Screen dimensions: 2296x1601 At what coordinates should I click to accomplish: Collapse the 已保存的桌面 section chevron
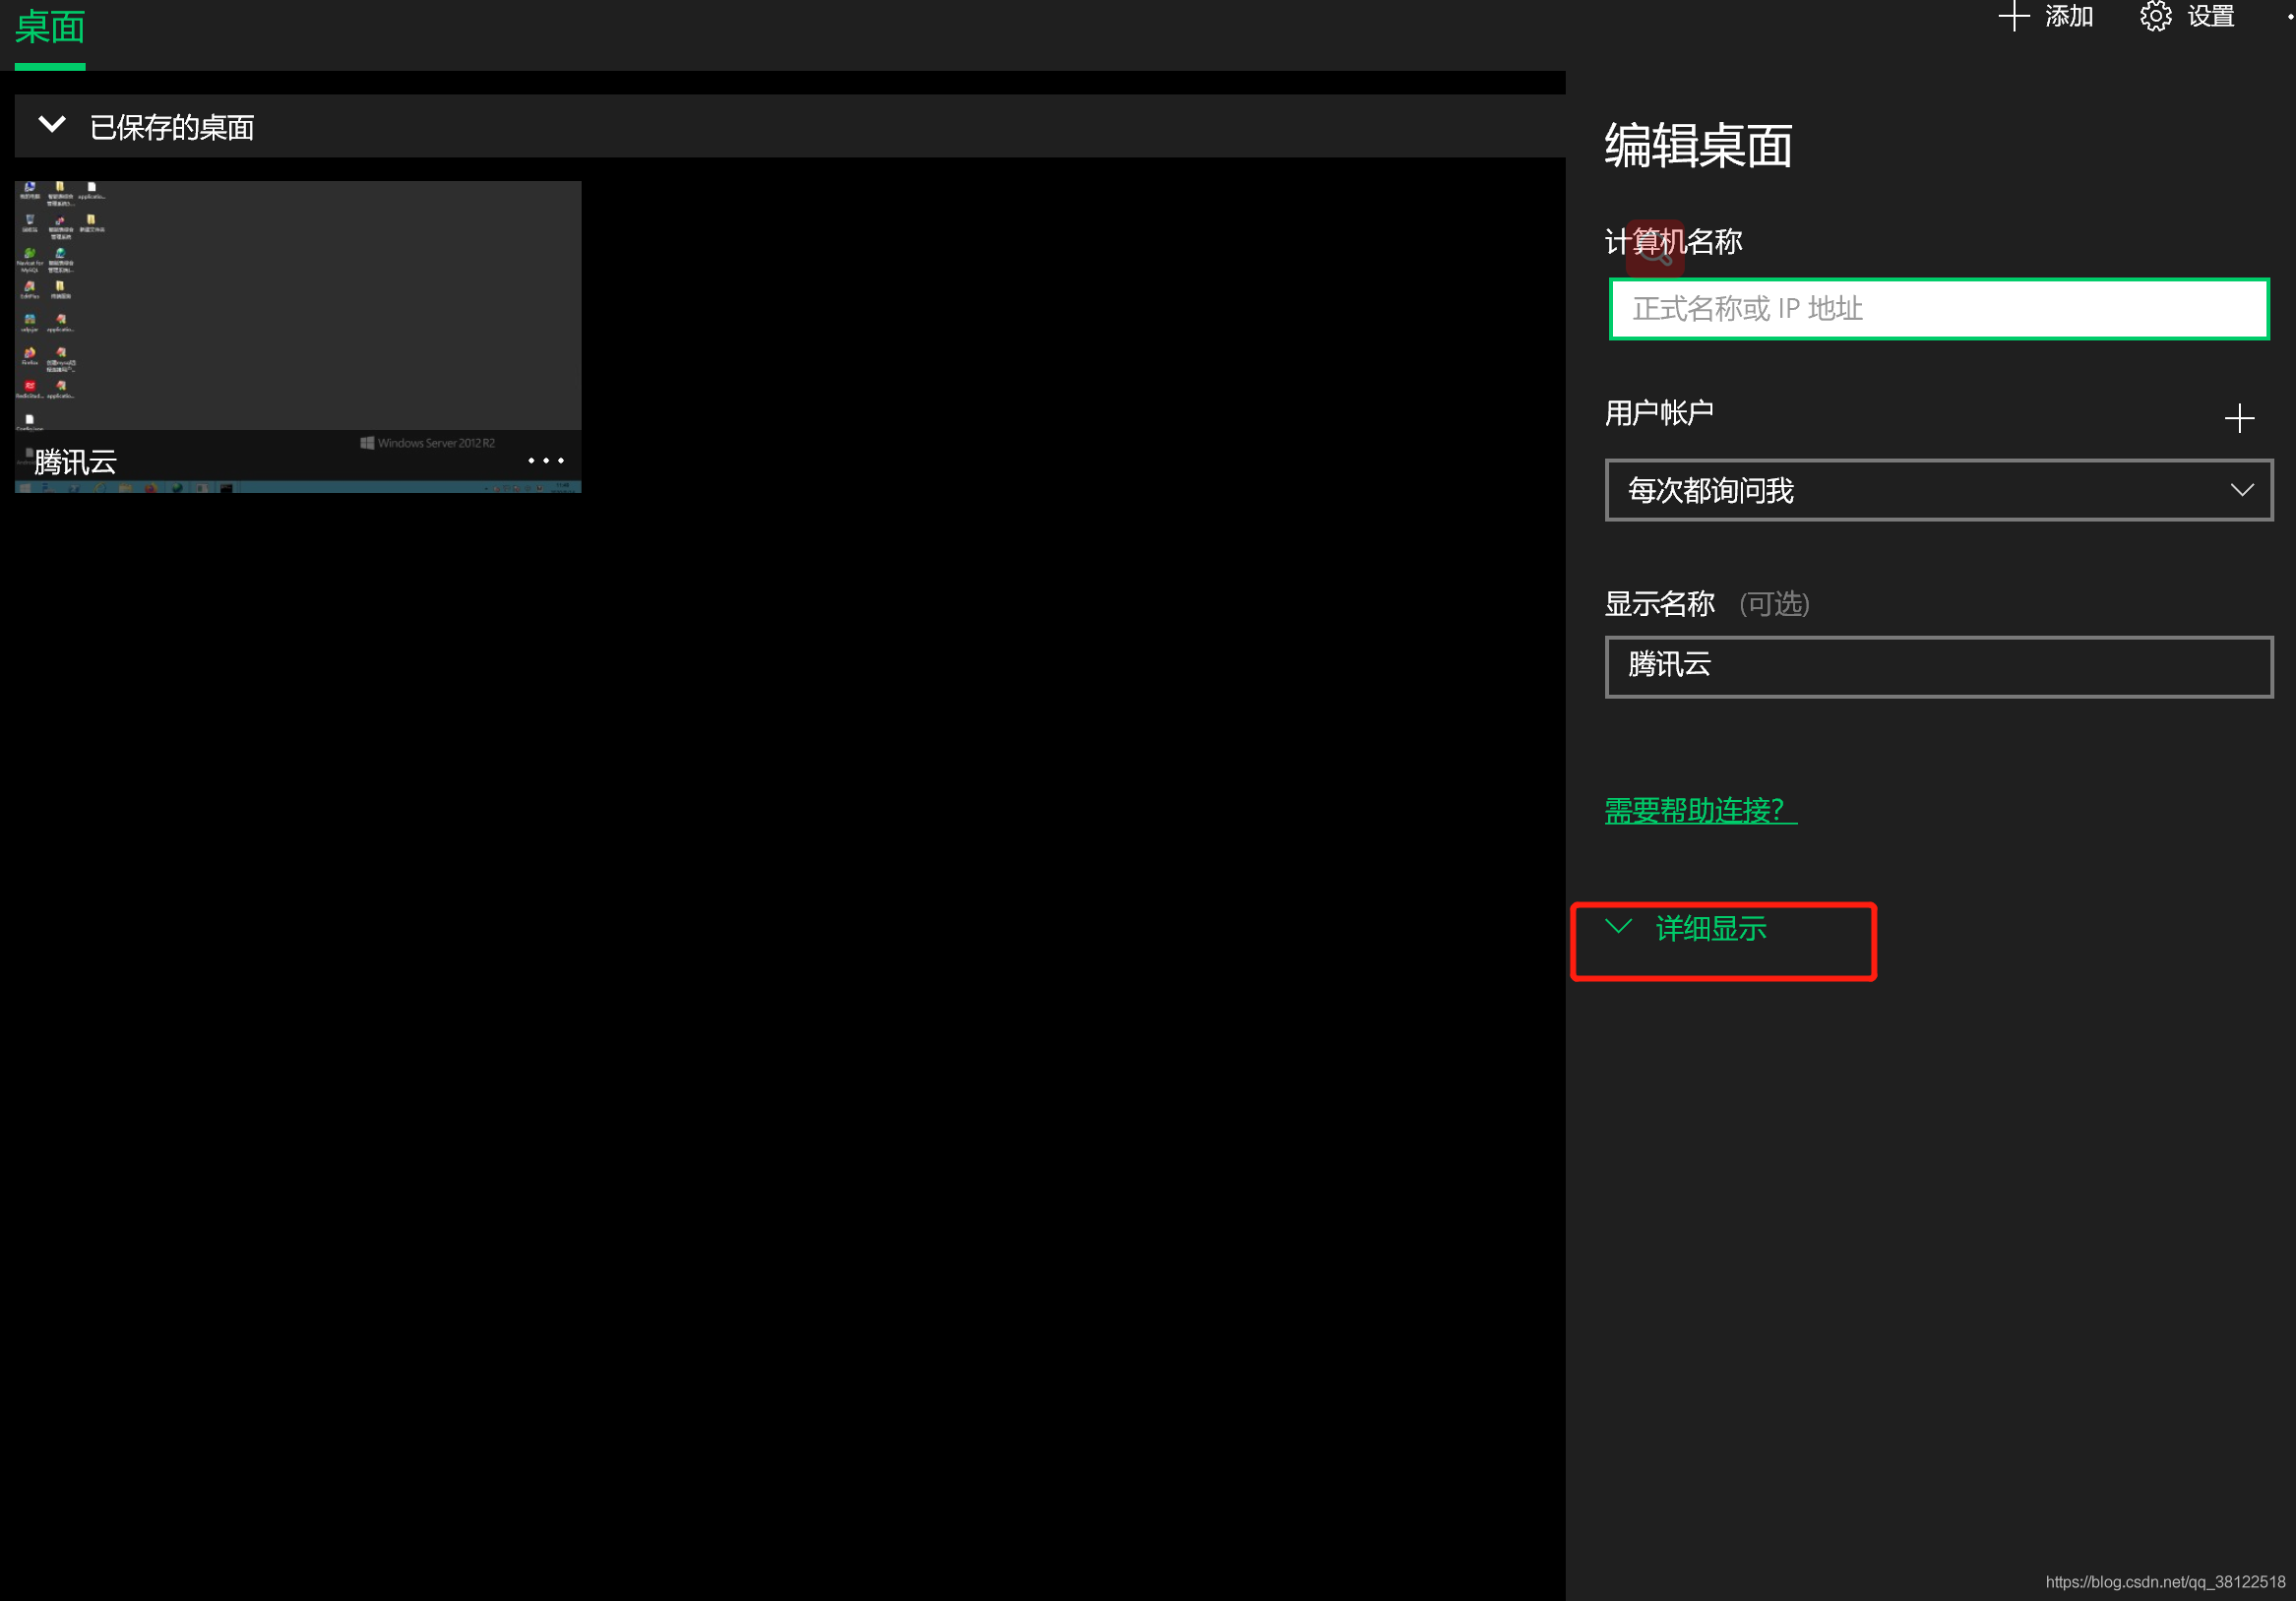point(52,125)
